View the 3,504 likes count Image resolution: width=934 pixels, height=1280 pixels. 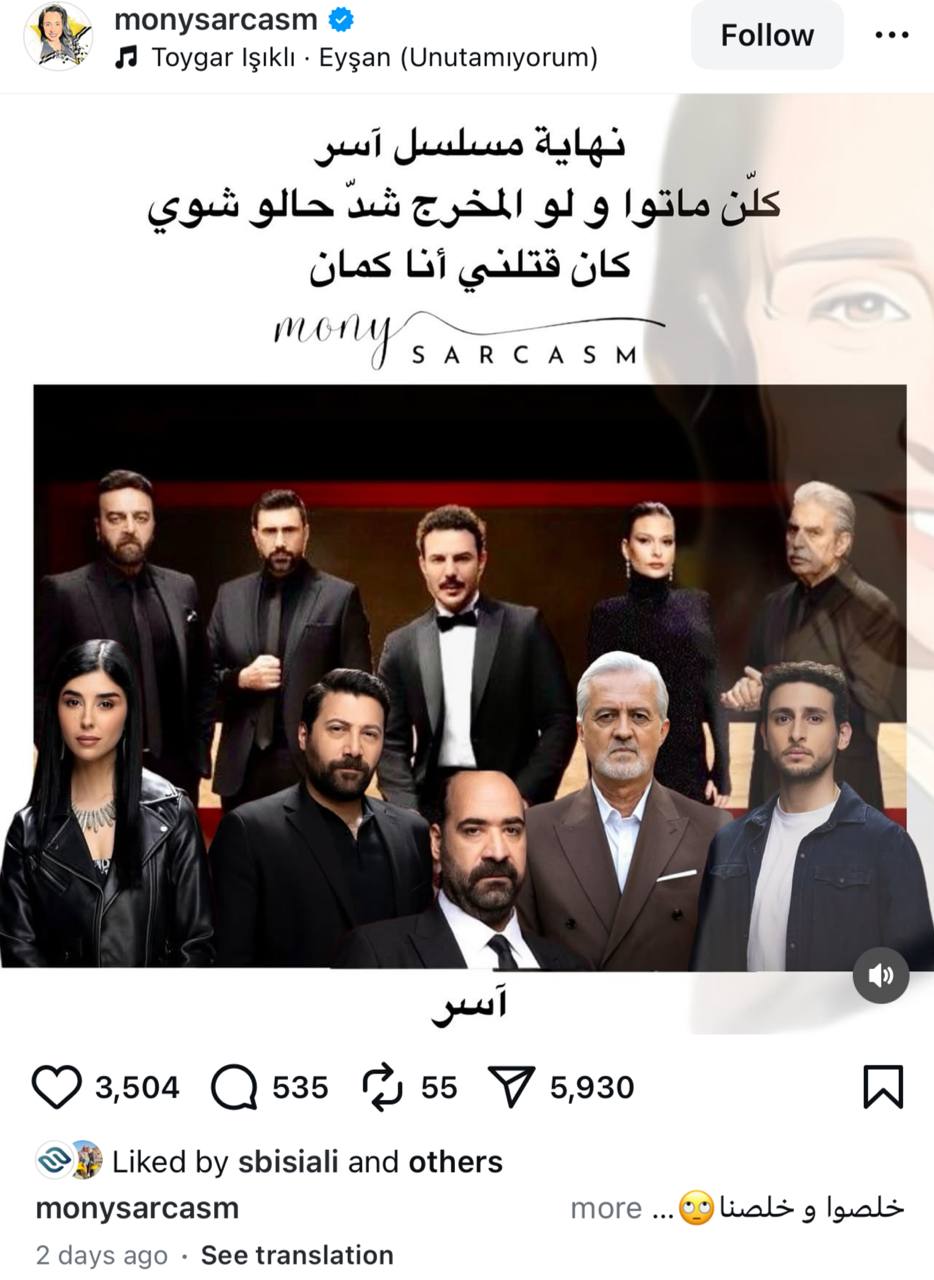137,1087
